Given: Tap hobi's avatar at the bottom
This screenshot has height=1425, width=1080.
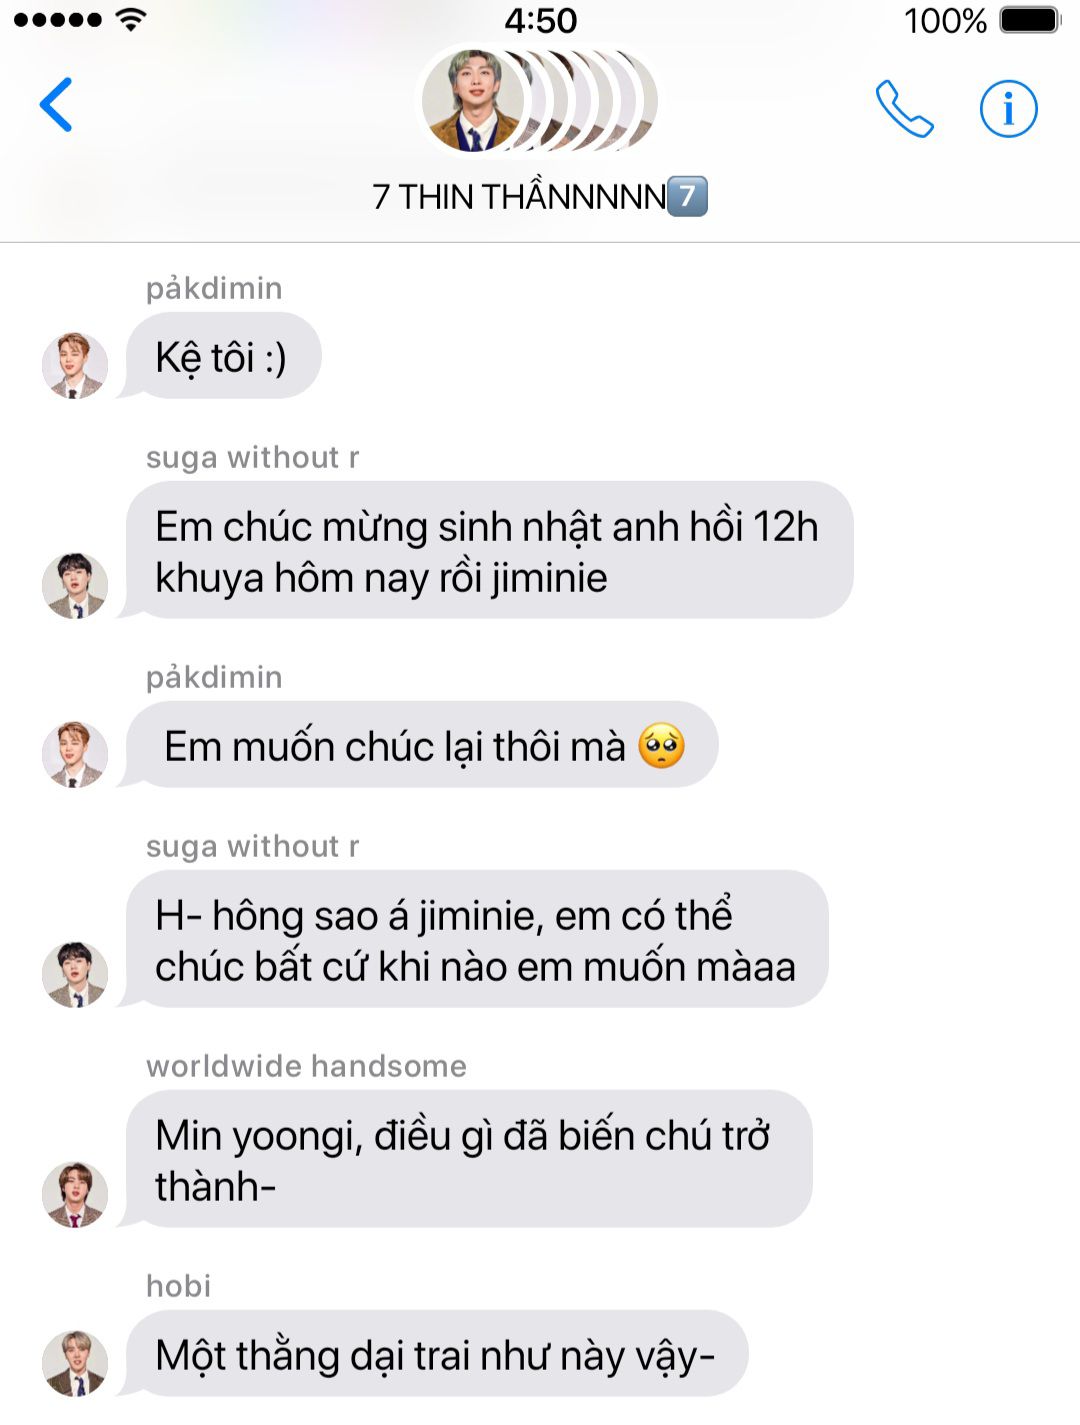Looking at the screenshot, I should tap(74, 1363).
